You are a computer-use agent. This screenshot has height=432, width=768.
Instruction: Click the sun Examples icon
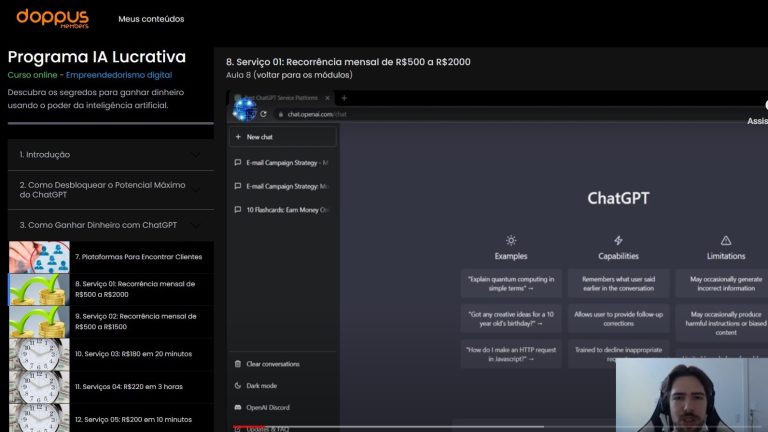(x=511, y=240)
